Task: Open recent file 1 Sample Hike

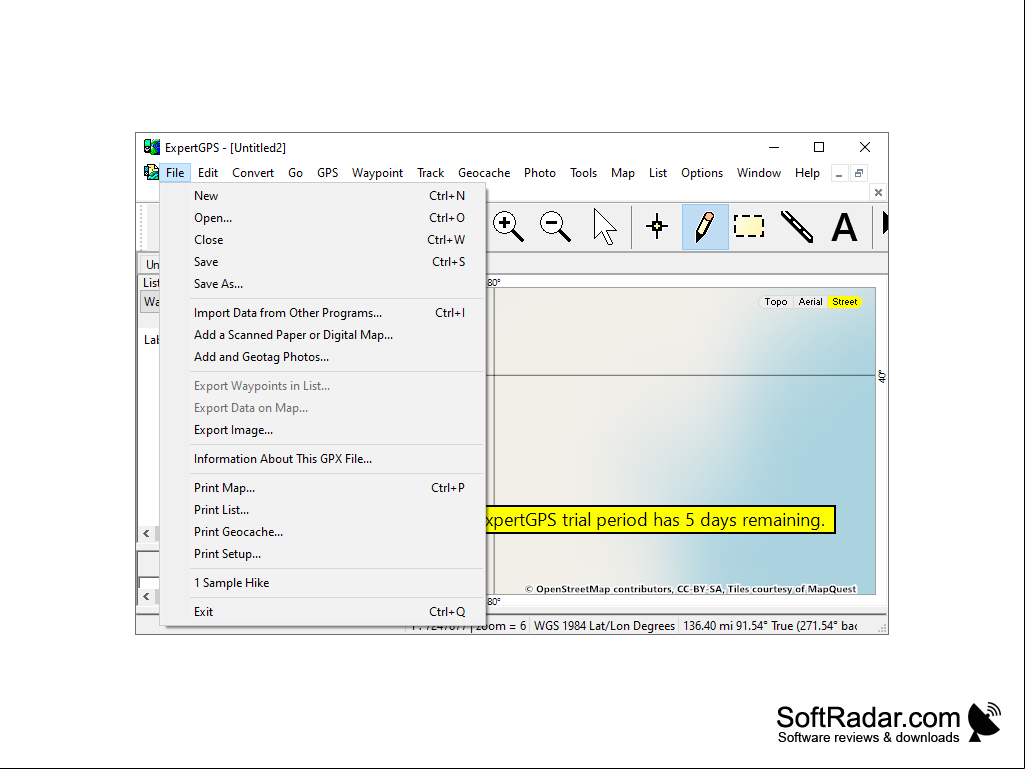Action: 323,583
